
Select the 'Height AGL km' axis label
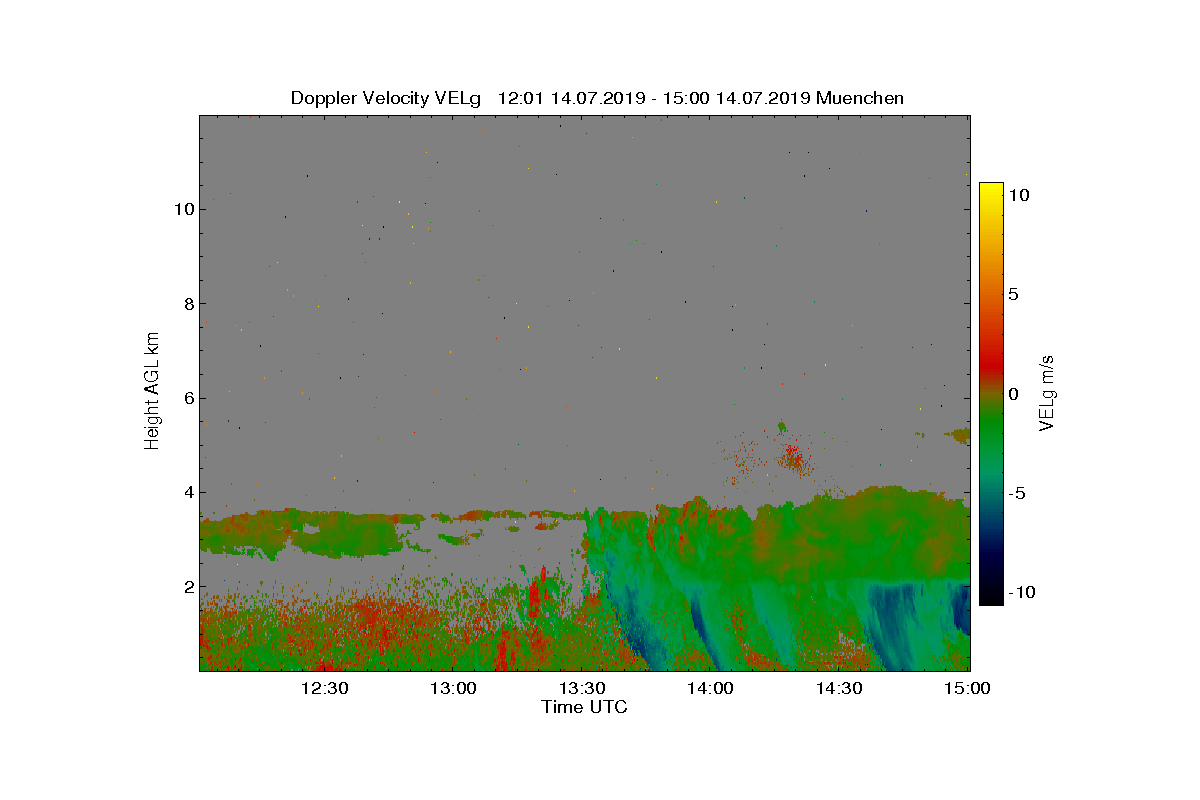(152, 390)
